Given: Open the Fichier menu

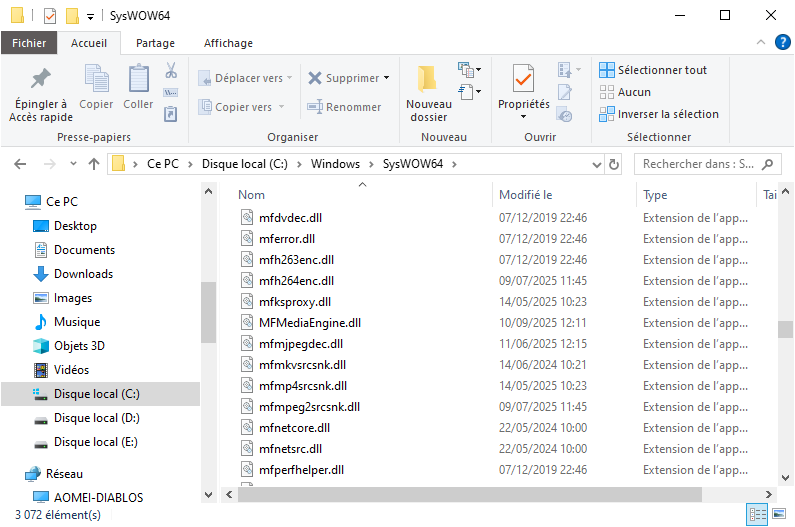Looking at the screenshot, I should (29, 43).
